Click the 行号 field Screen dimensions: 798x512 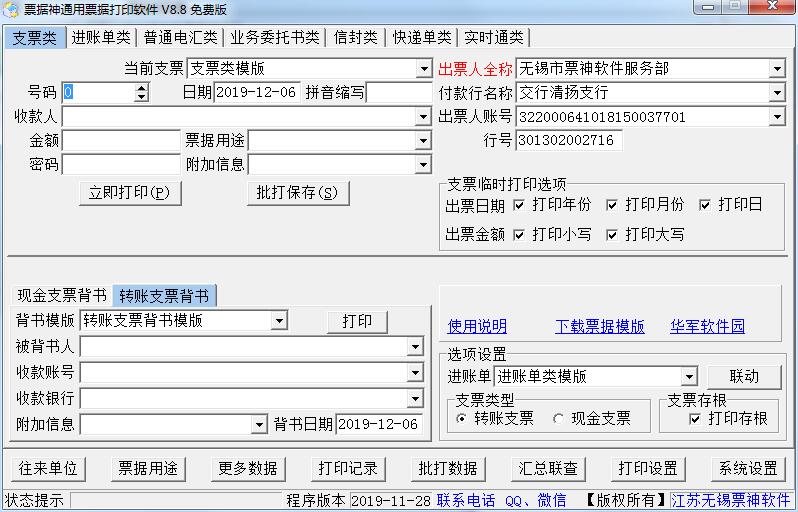569,140
